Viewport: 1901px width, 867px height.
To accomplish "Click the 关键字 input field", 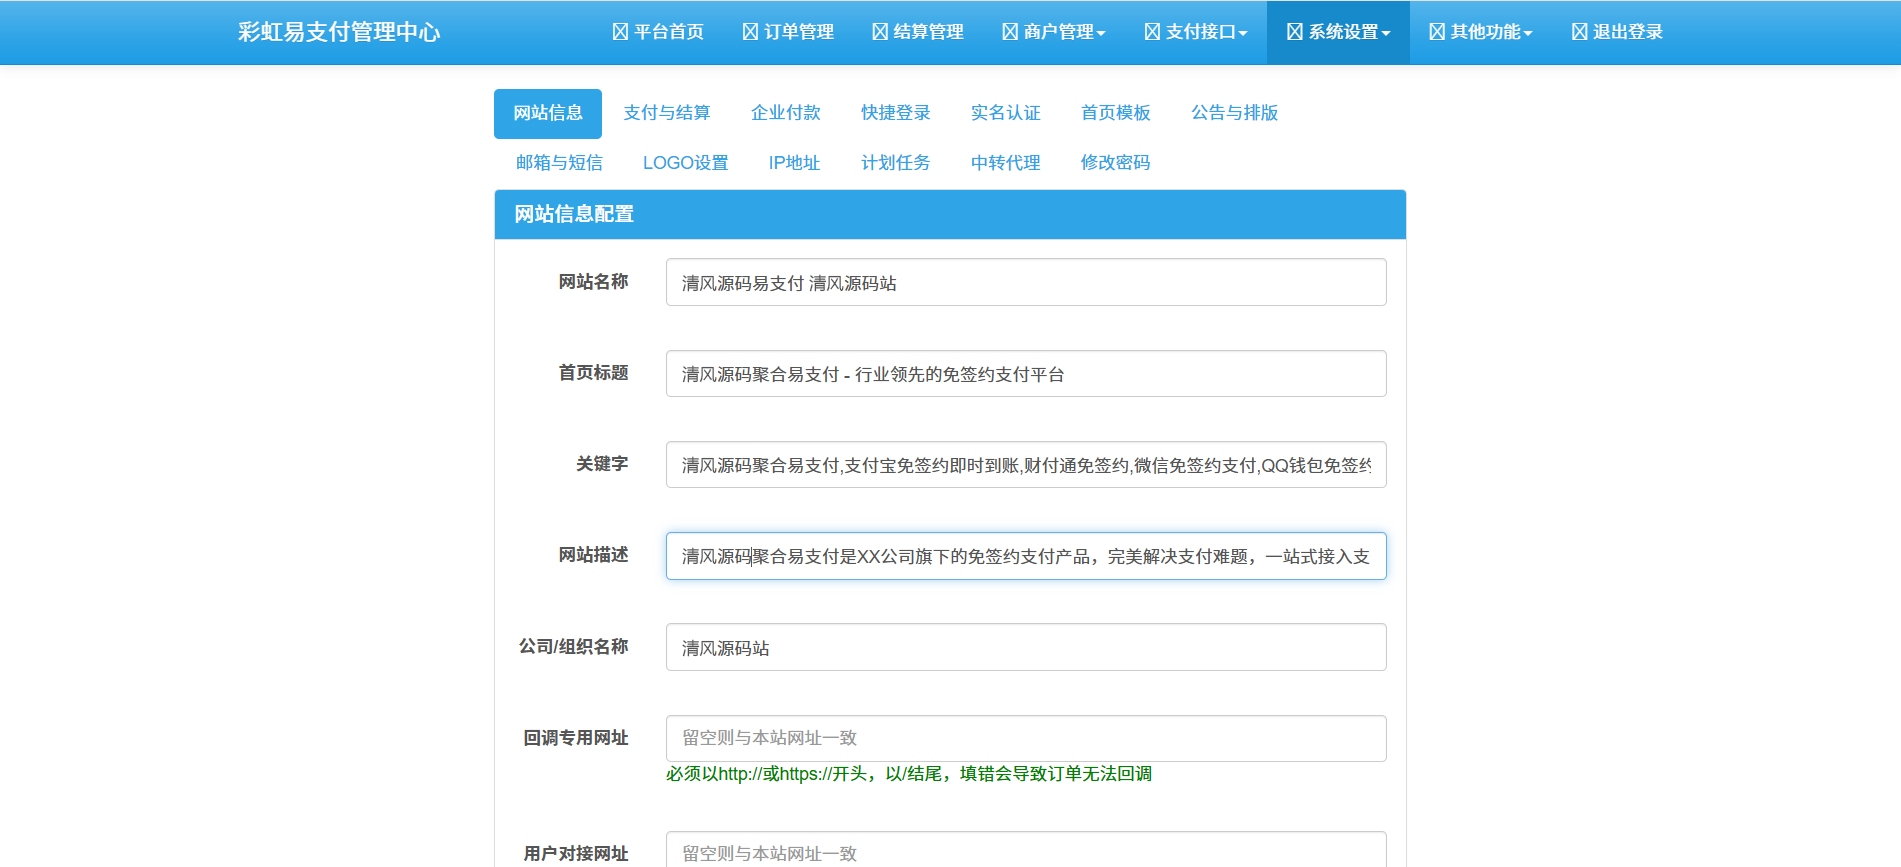I will 1025,465.
